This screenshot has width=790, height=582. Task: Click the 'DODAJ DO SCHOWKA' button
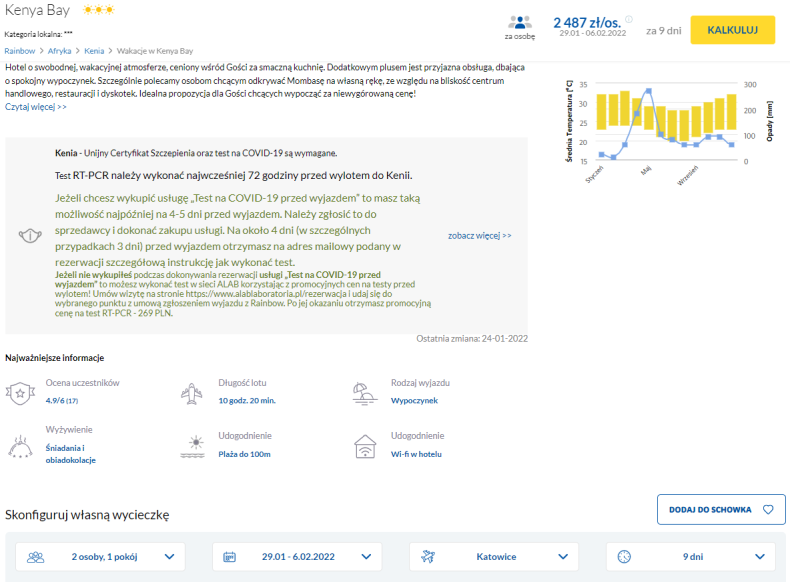click(x=721, y=509)
